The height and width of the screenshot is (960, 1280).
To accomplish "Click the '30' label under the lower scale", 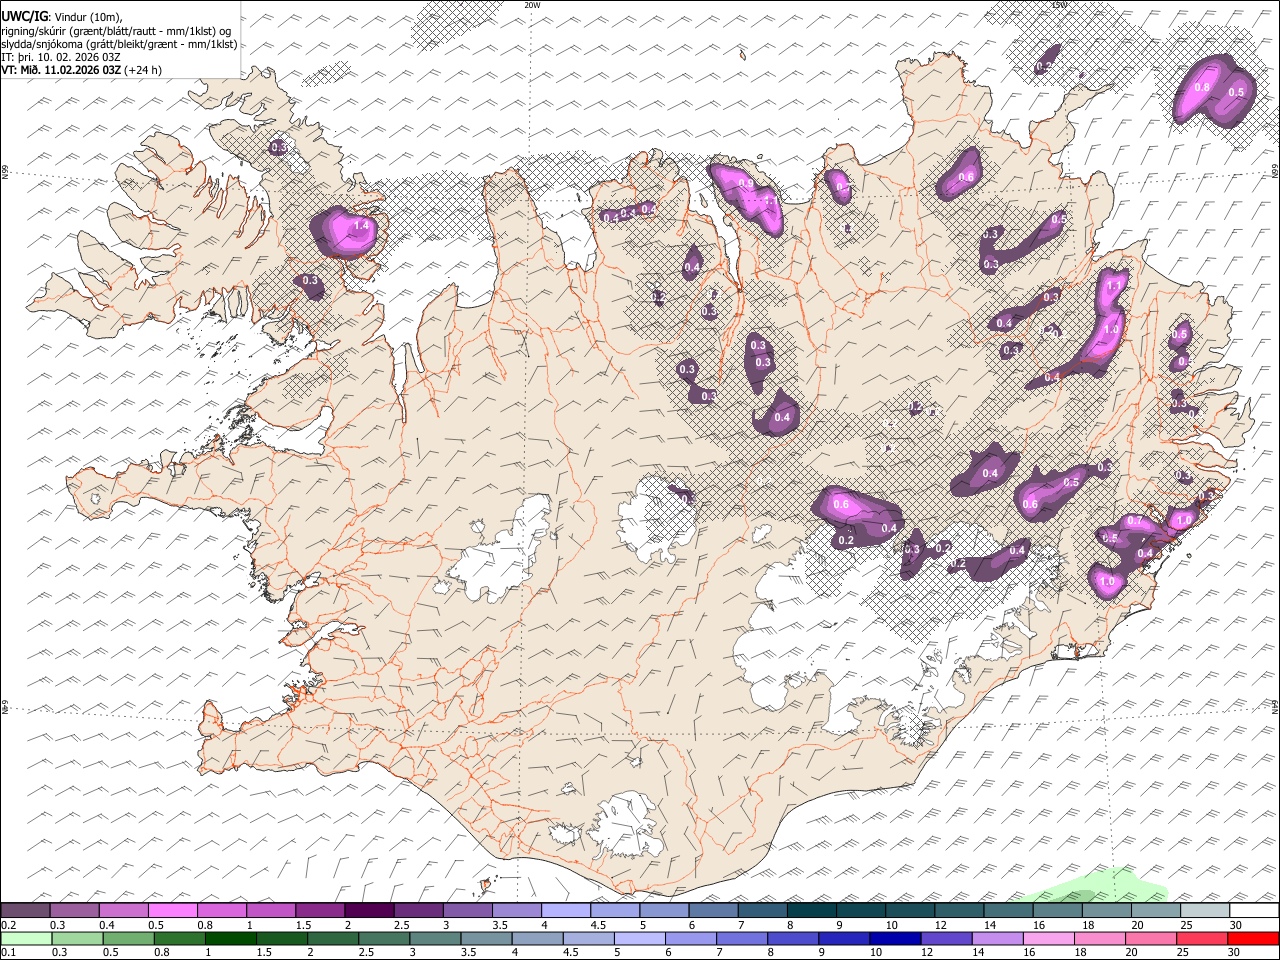I will point(1236,953).
